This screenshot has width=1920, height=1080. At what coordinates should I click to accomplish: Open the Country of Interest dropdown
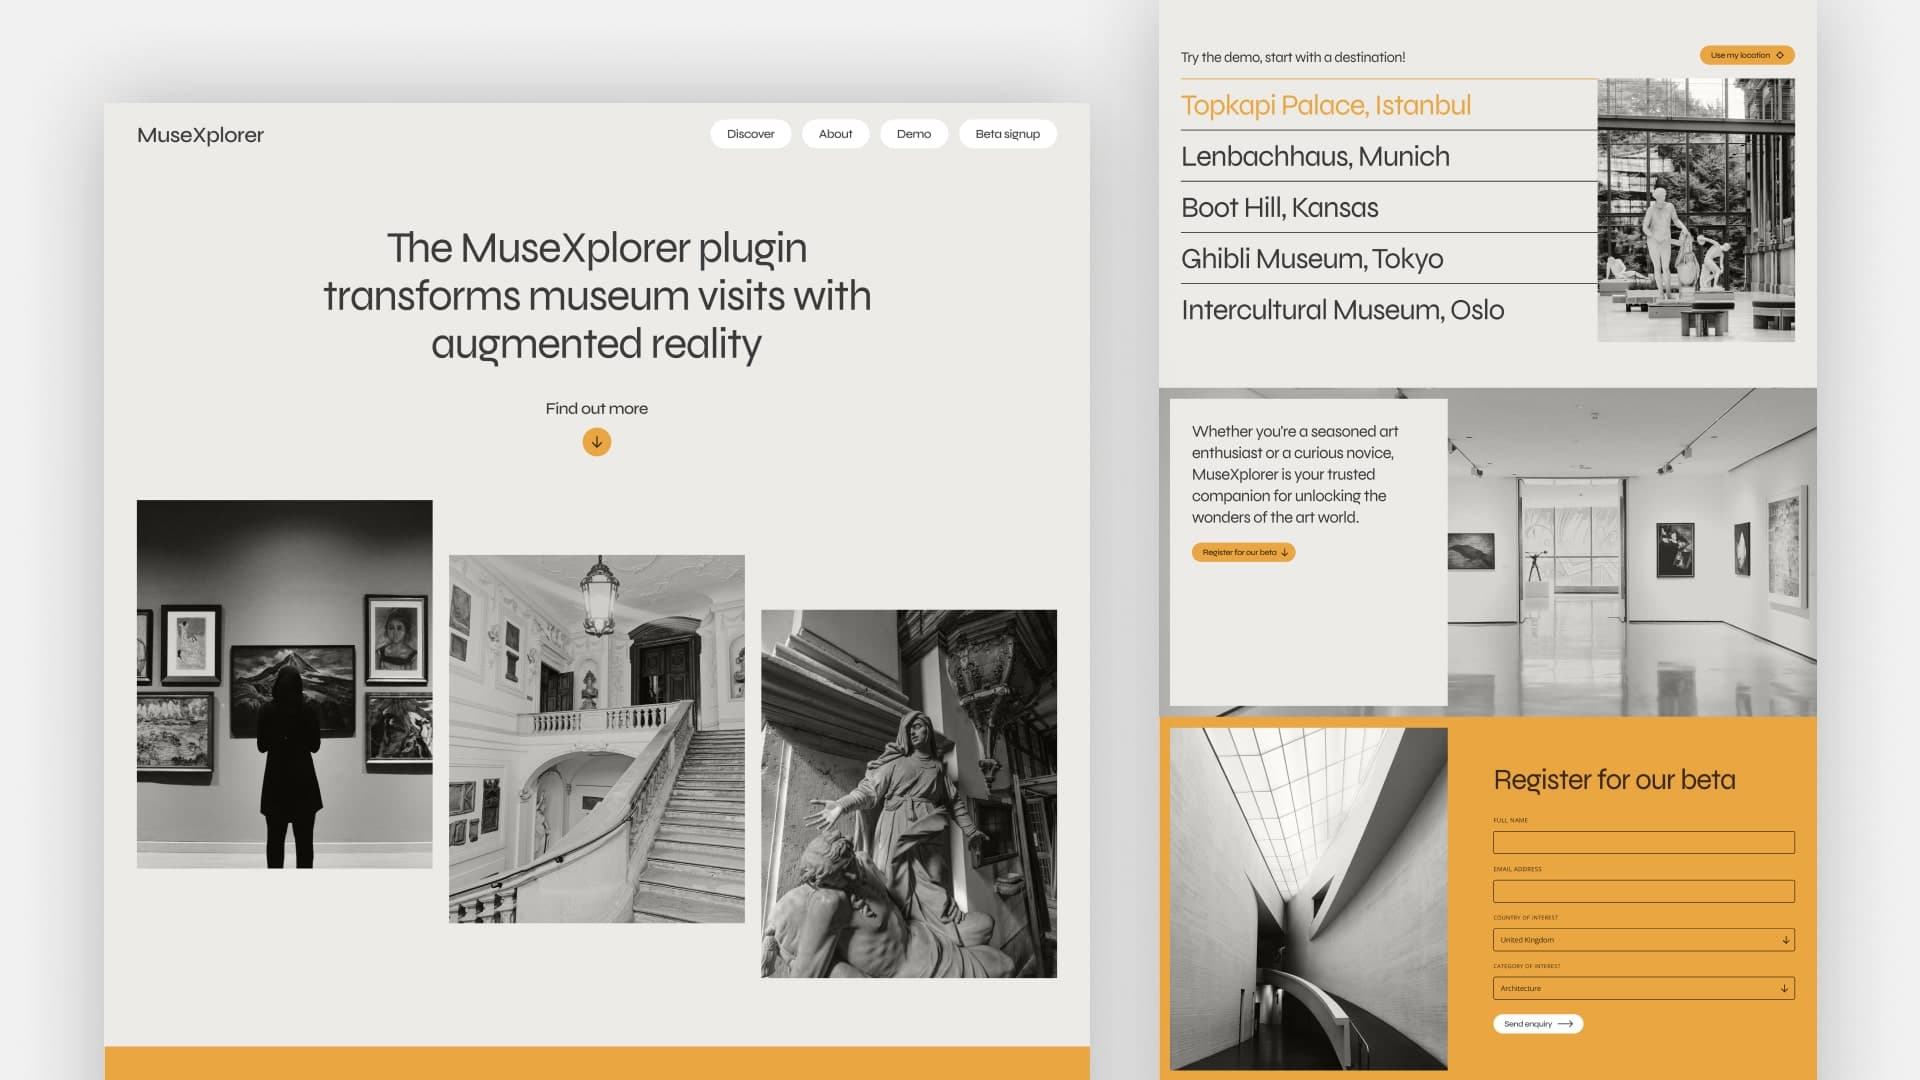[1644, 940]
